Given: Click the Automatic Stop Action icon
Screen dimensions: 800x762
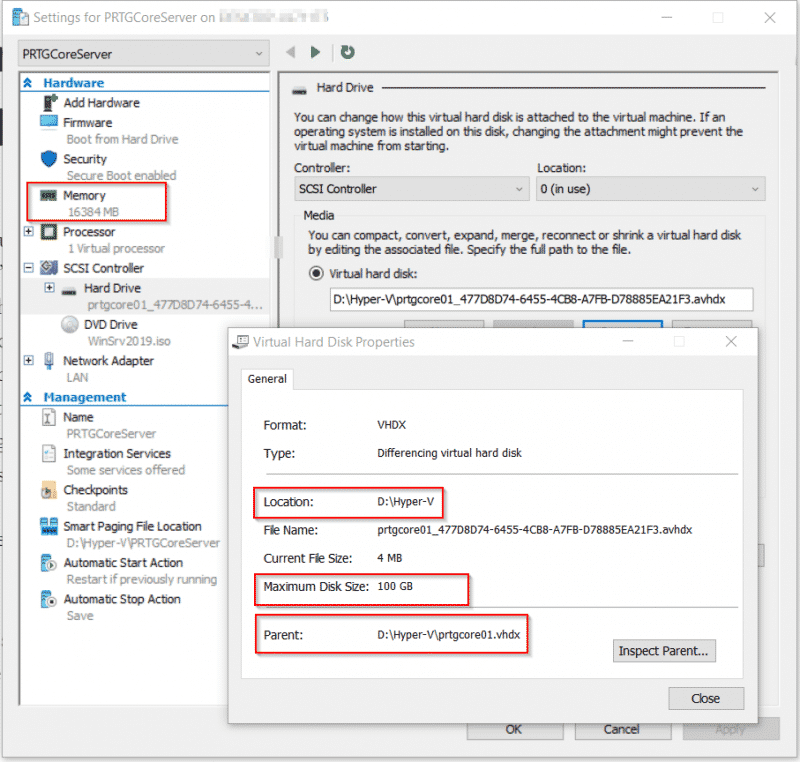Looking at the screenshot, I should (48, 599).
